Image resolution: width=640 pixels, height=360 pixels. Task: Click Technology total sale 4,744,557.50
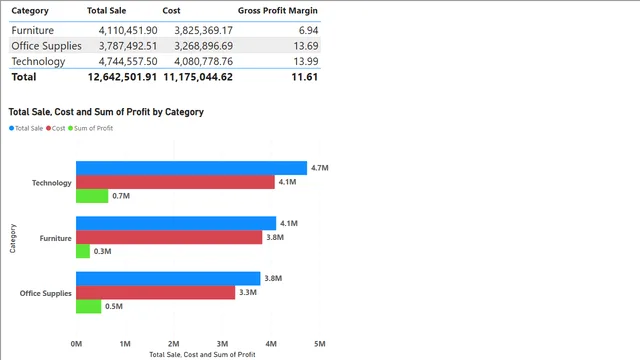(128, 61)
